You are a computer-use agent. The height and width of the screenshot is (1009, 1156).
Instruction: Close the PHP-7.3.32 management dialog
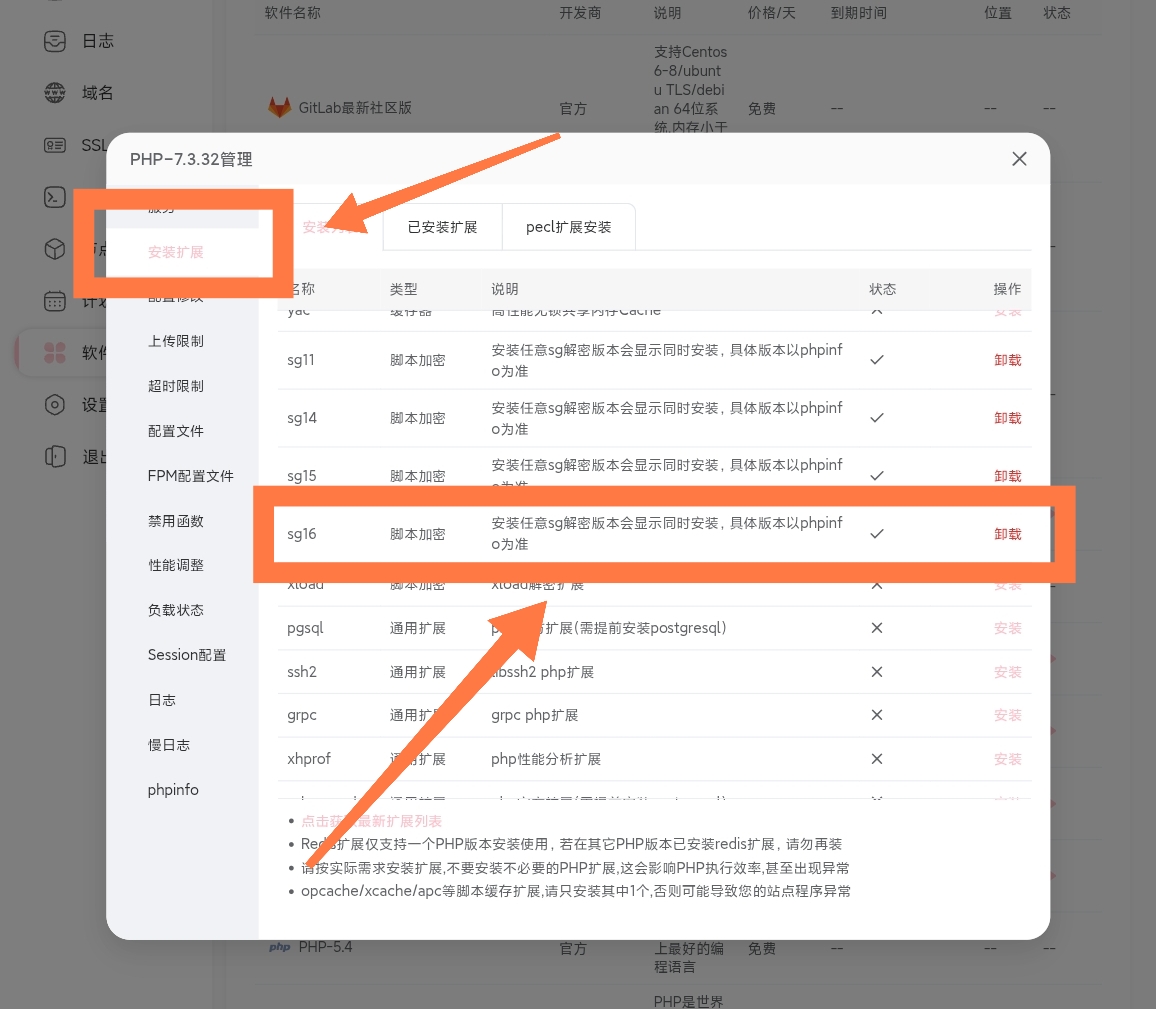(x=1019, y=159)
